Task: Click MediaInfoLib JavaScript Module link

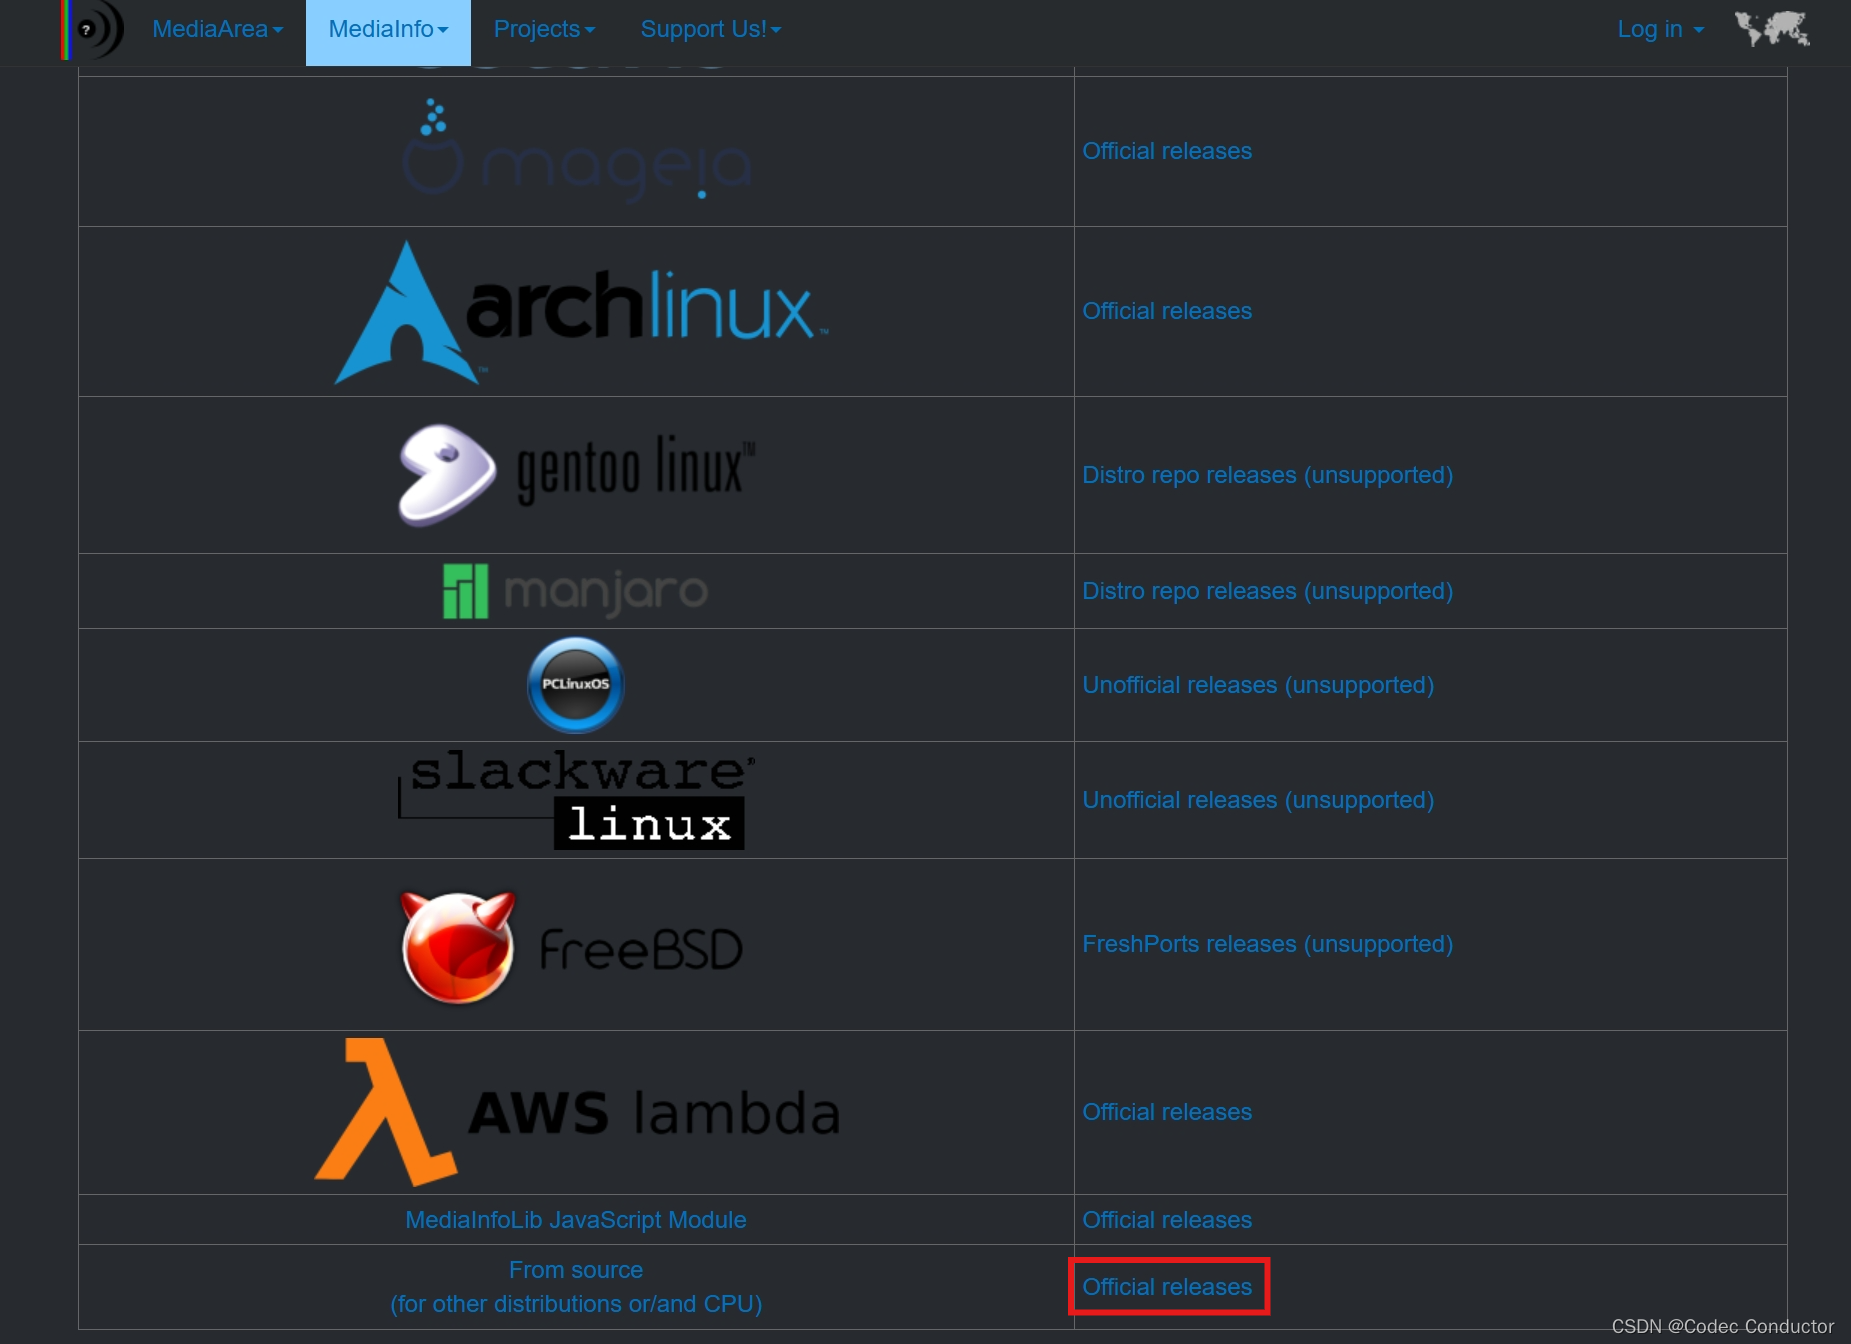Action: (x=576, y=1220)
